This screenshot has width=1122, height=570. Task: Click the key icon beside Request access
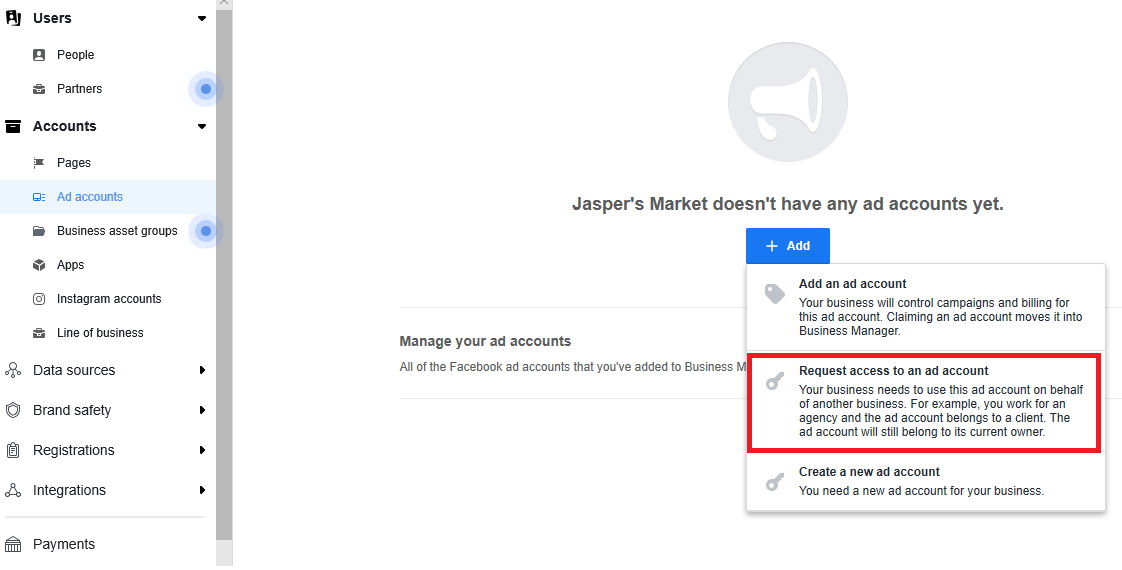tap(774, 381)
